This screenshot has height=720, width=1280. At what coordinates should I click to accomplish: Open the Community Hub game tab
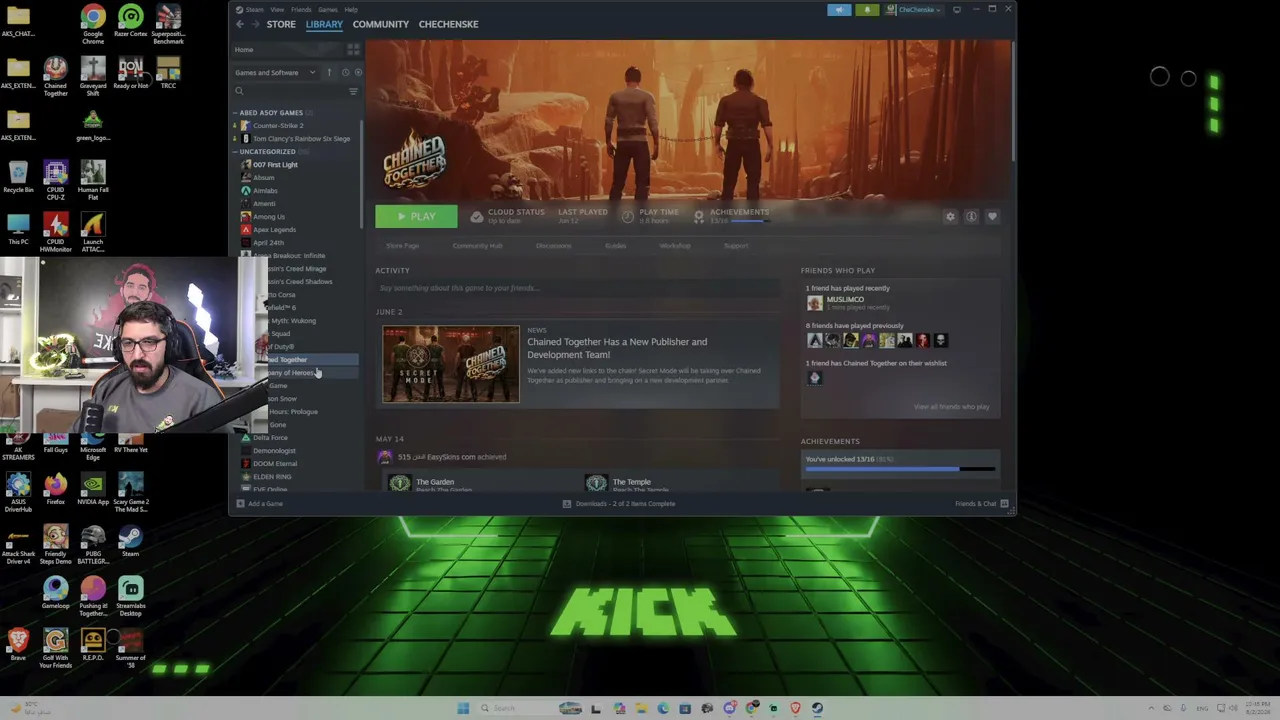pos(477,246)
